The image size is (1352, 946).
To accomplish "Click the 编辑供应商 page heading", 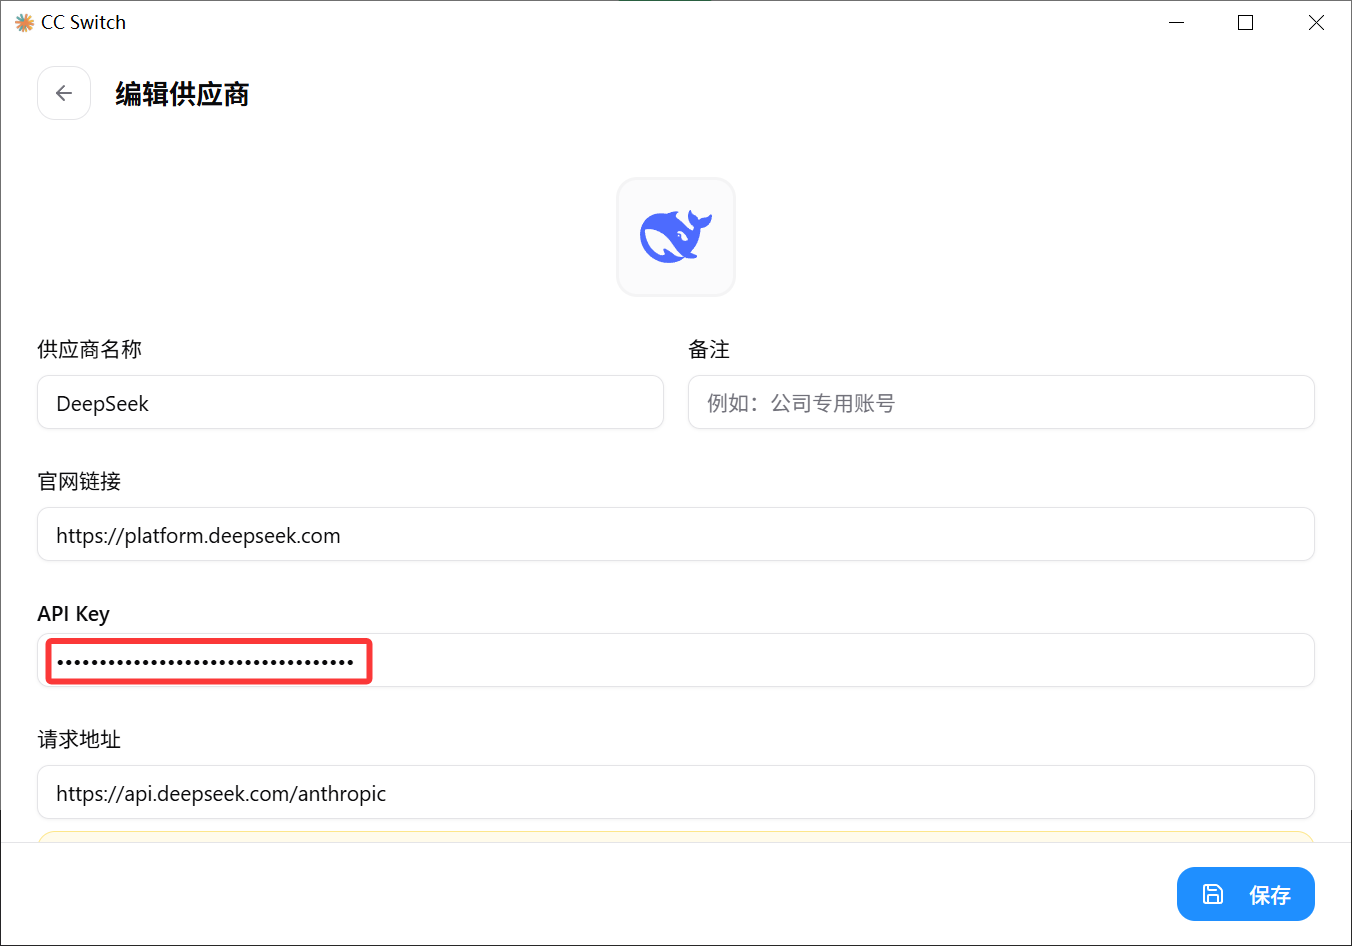I will (182, 94).
